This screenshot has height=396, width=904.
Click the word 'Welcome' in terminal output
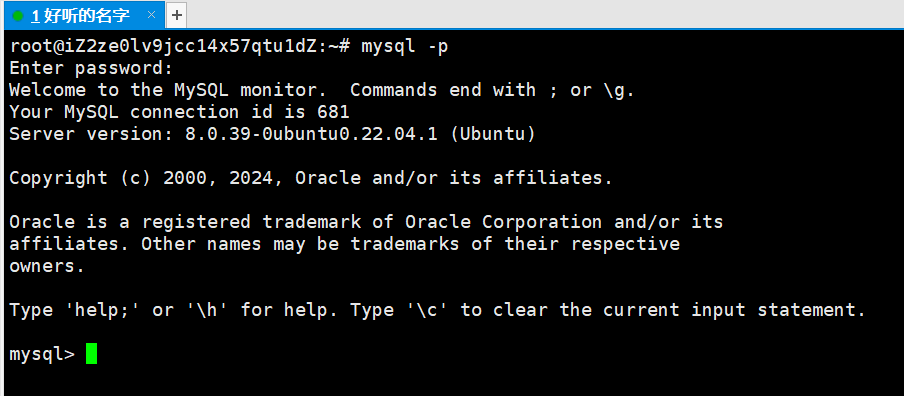(47, 90)
